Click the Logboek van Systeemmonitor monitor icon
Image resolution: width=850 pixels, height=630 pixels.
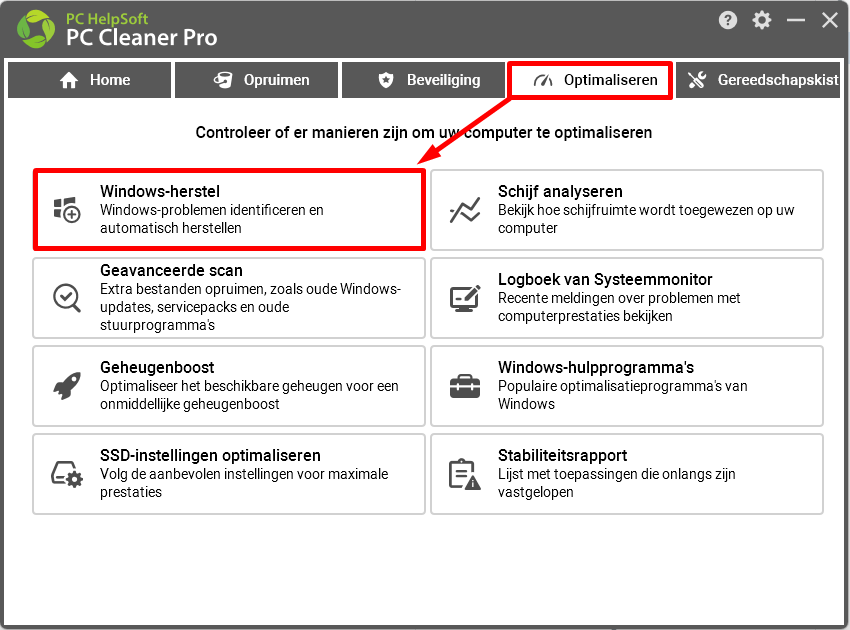click(465, 298)
